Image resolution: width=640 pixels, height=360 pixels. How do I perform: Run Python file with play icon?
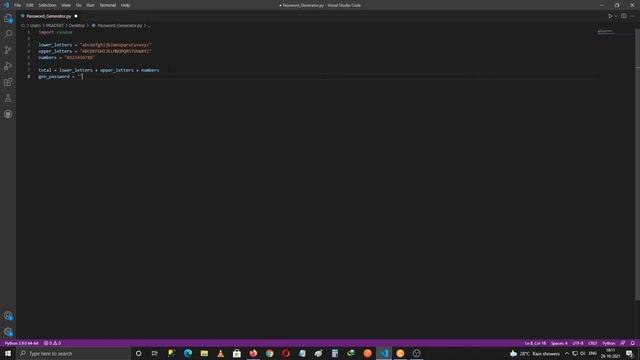tap(610, 16)
